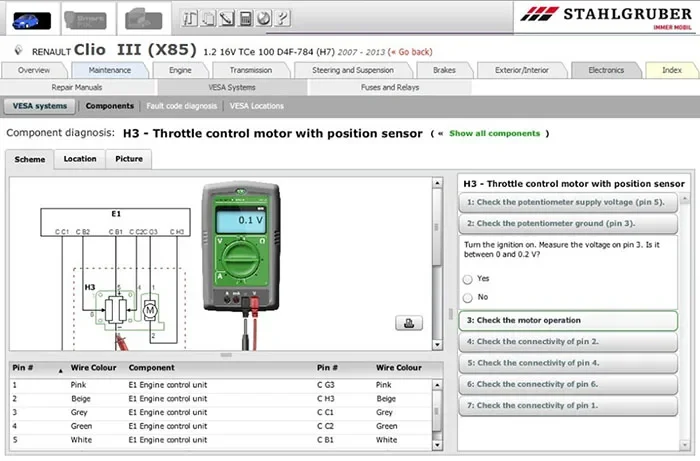Click the globe toolbar icon
This screenshot has height=461, width=700.
pyautogui.click(x=264, y=18)
